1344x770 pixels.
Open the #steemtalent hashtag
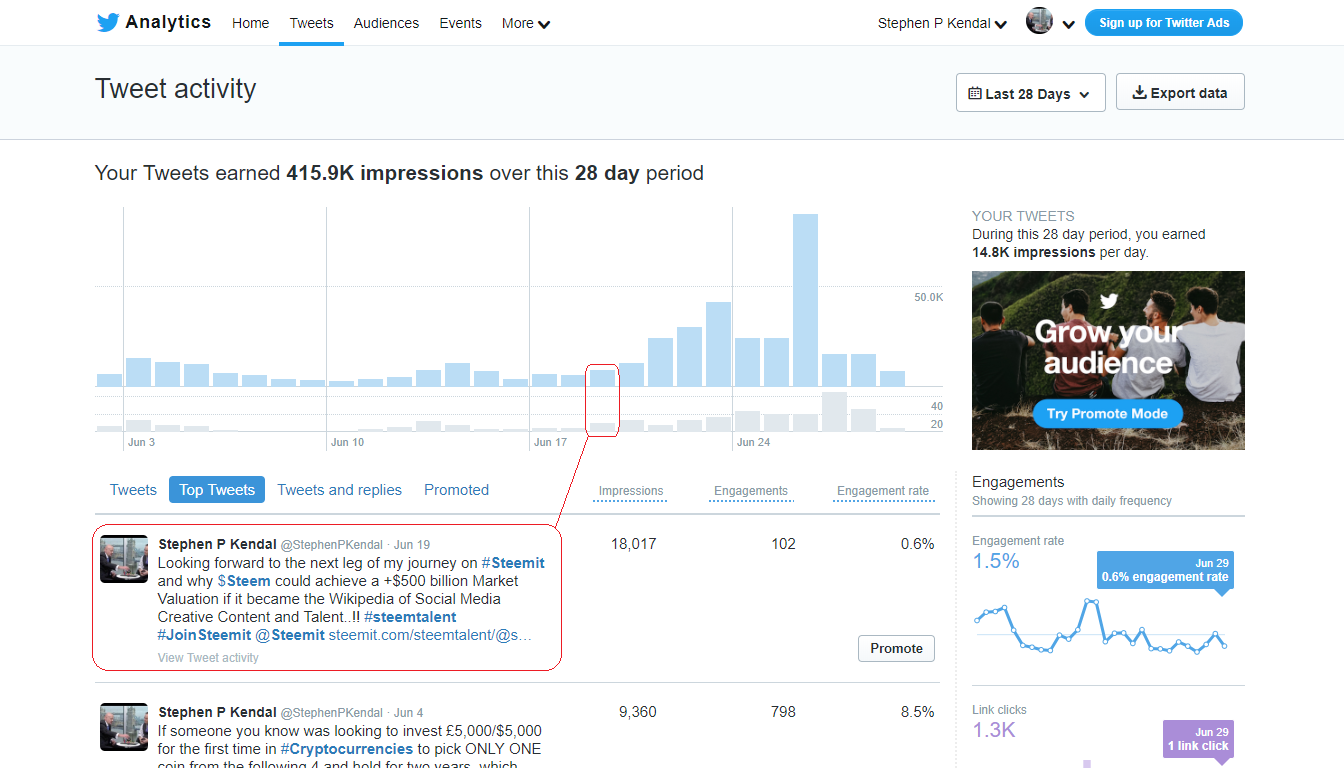[410, 617]
